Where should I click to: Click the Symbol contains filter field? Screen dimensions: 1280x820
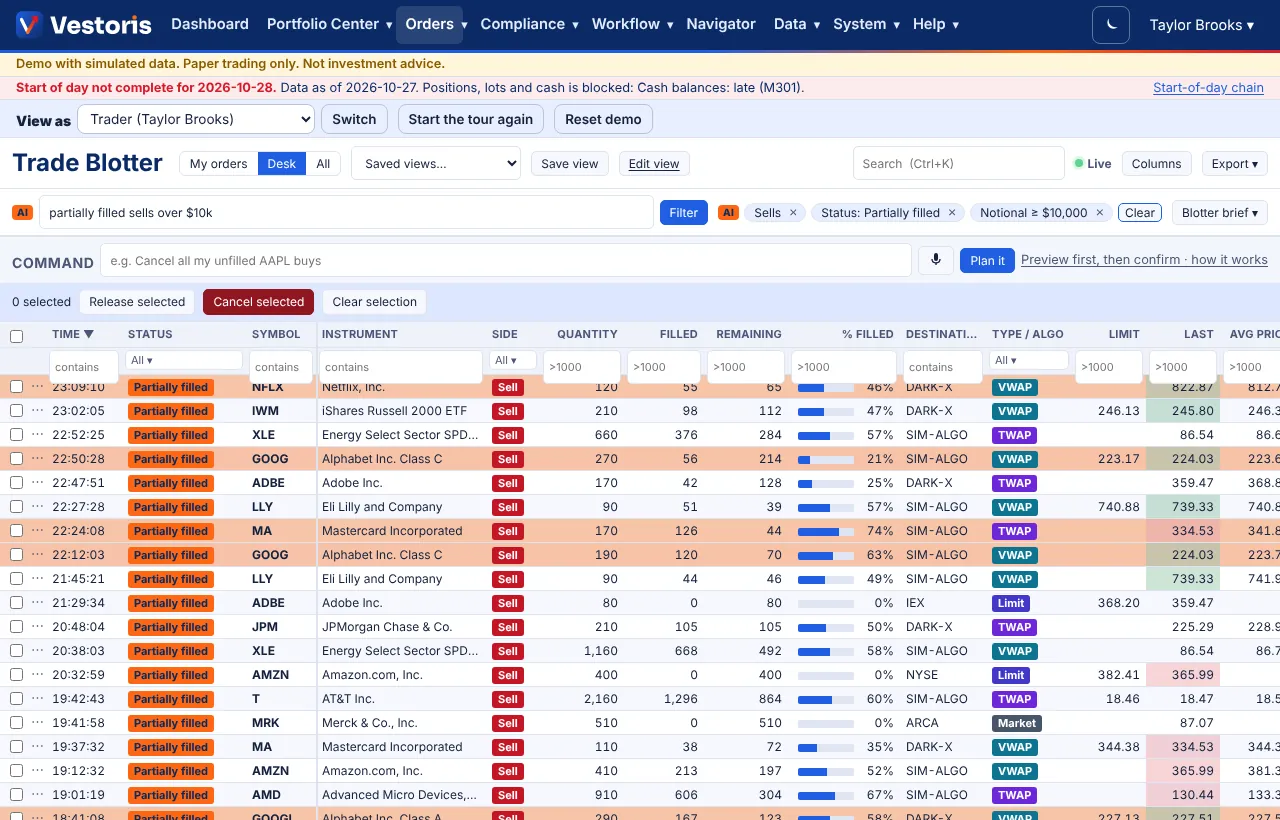click(279, 367)
